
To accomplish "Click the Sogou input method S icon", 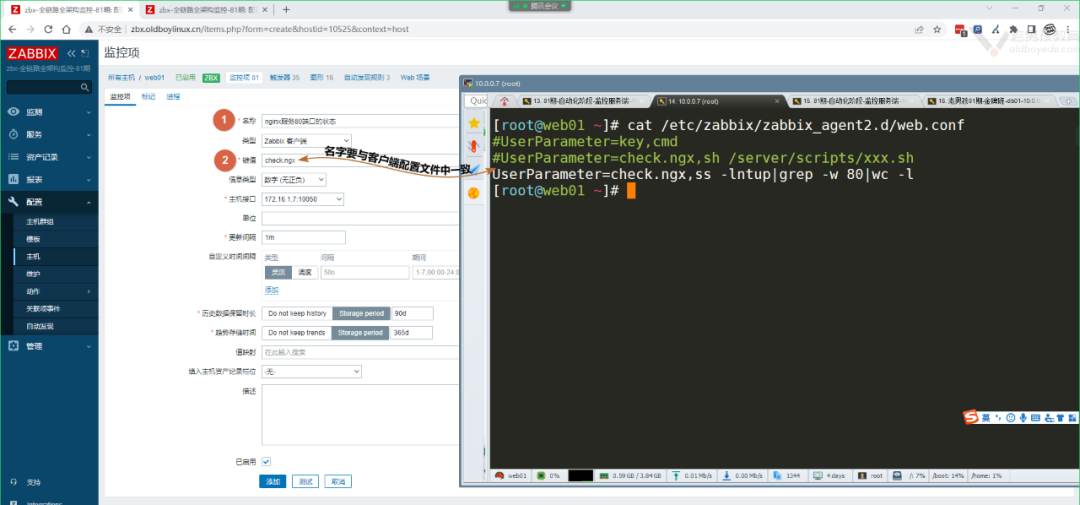I will pyautogui.click(x=971, y=418).
